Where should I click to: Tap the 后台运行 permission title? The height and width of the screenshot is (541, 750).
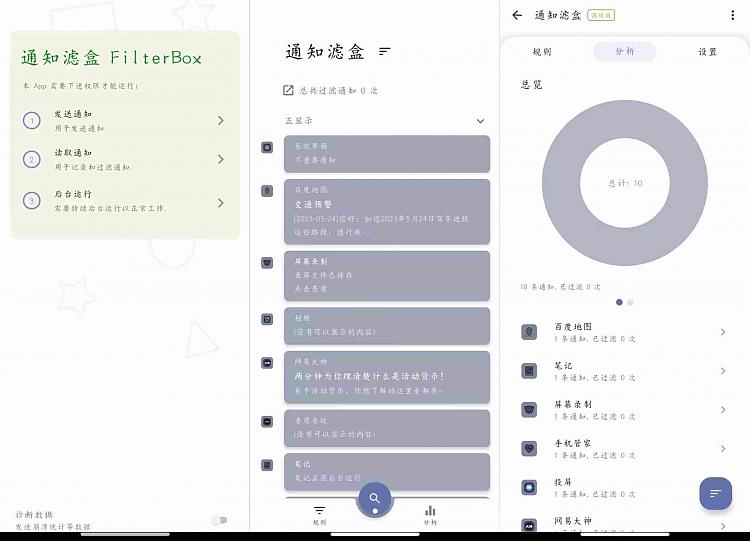73,194
